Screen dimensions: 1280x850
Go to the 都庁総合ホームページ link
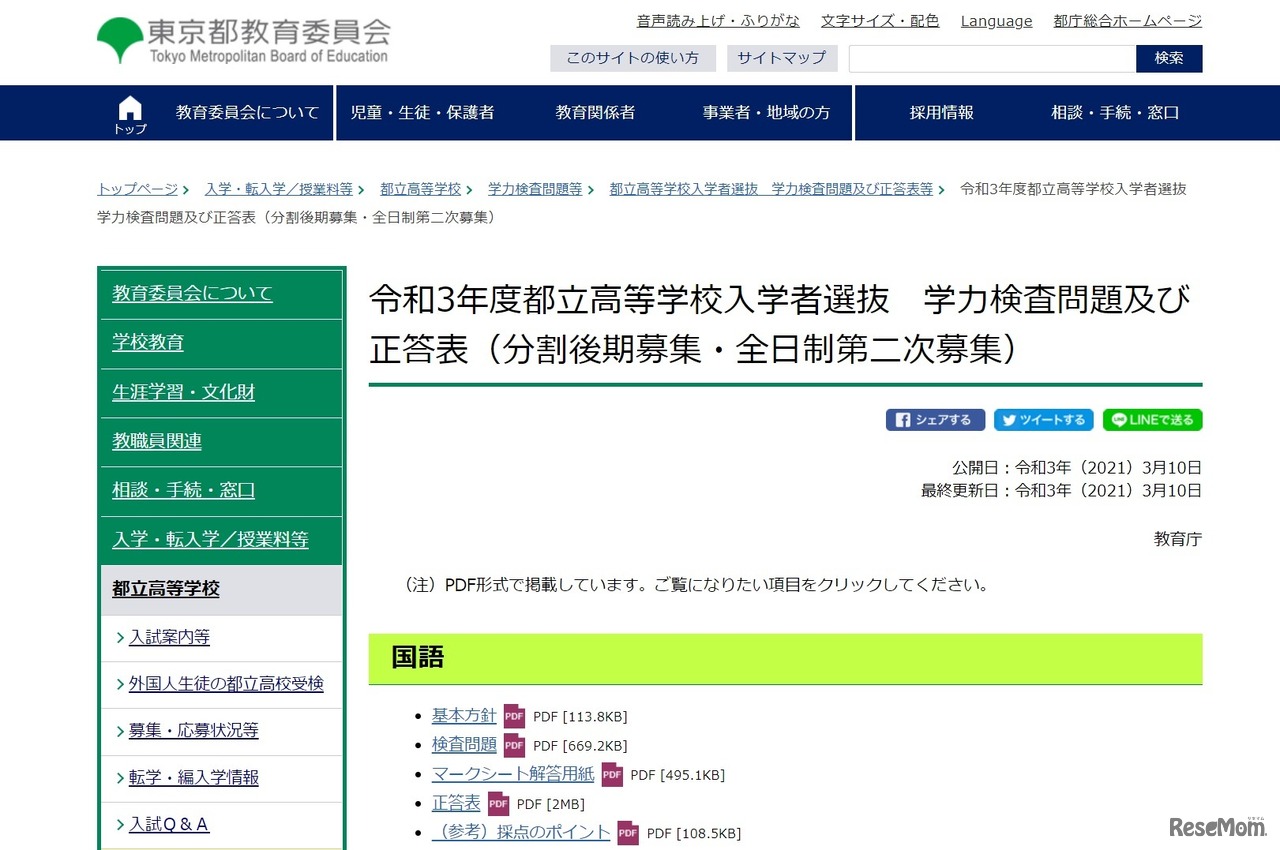1128,21
